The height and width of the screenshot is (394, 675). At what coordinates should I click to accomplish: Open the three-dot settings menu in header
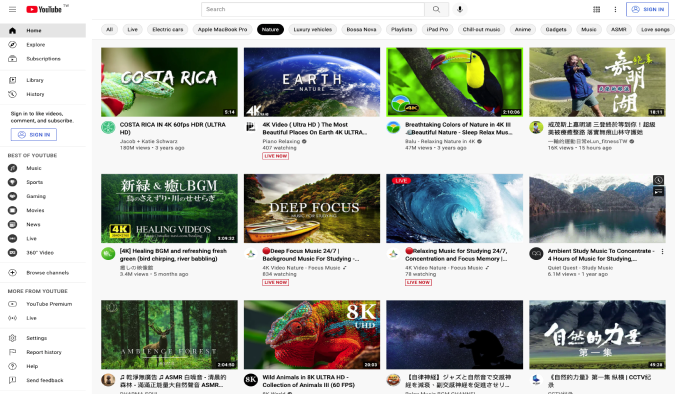pyautogui.click(x=615, y=9)
